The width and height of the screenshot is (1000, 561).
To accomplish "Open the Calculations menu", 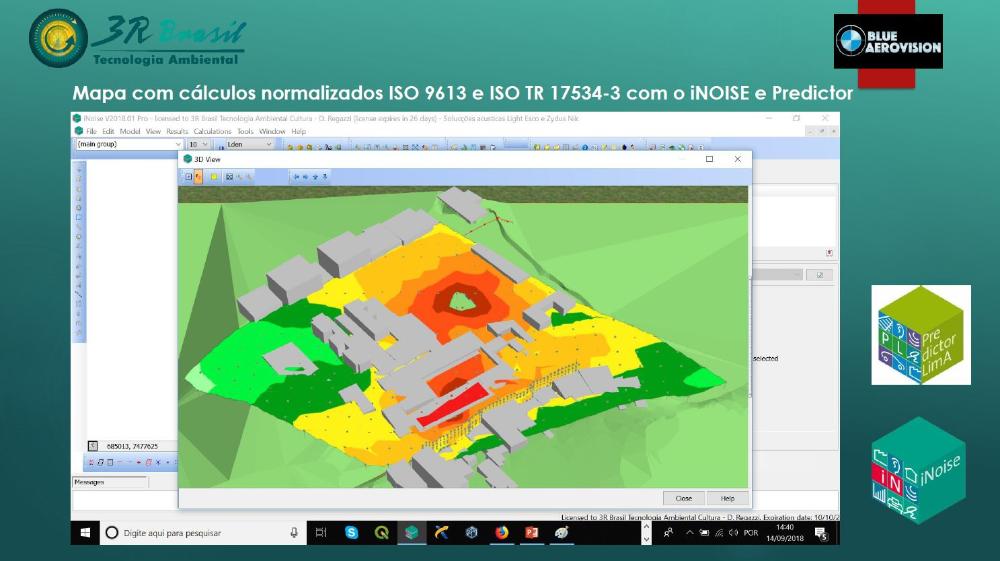I will pos(212,131).
